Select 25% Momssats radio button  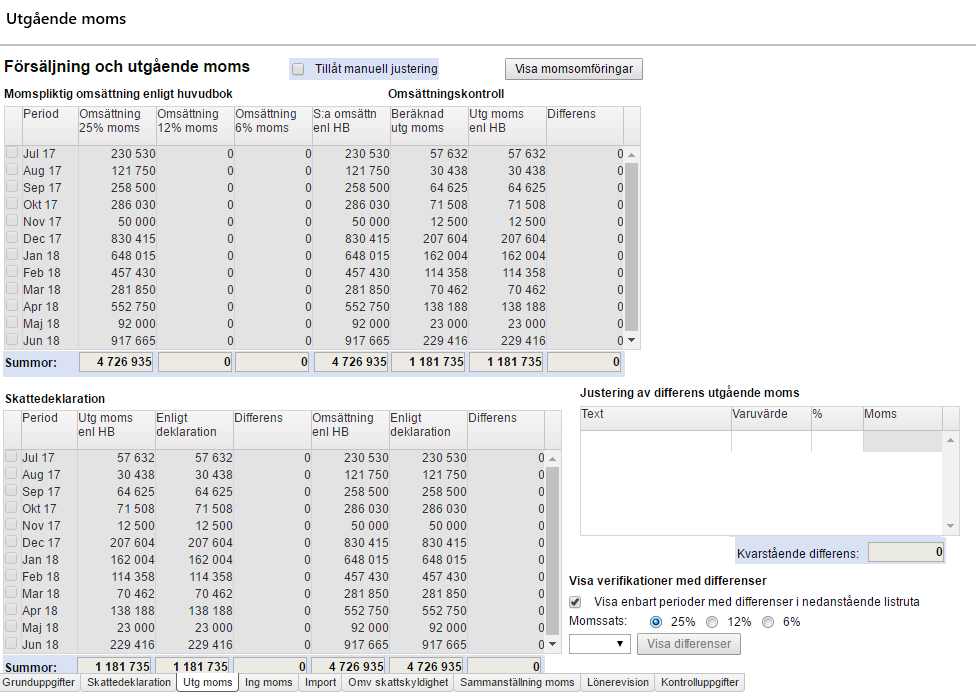point(655,622)
